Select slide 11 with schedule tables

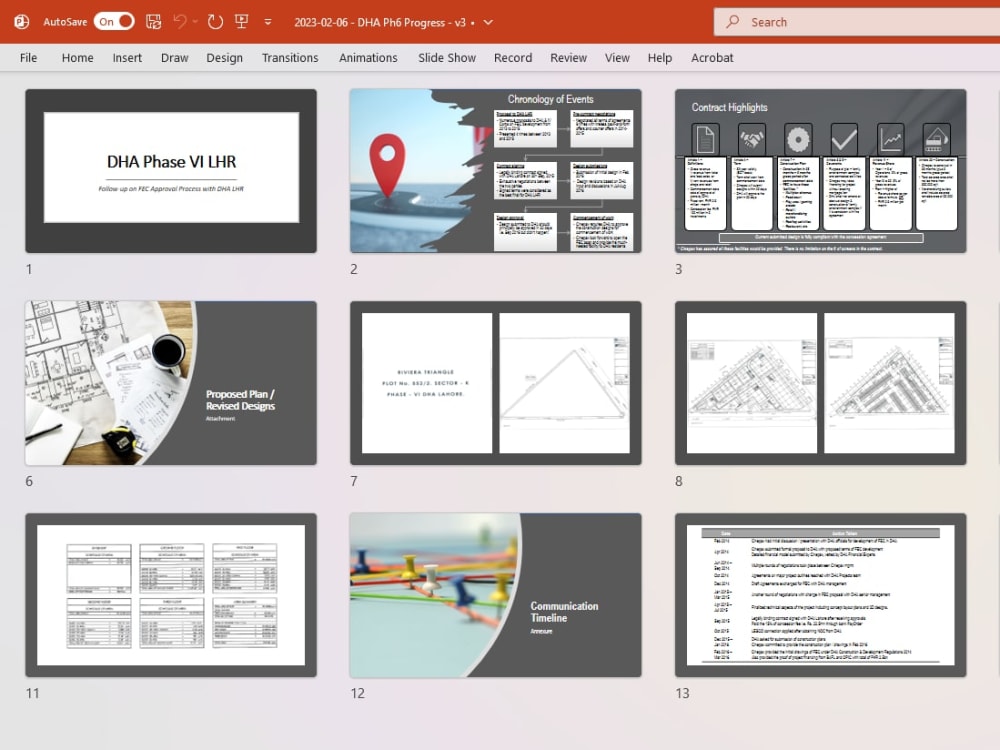tap(171, 595)
